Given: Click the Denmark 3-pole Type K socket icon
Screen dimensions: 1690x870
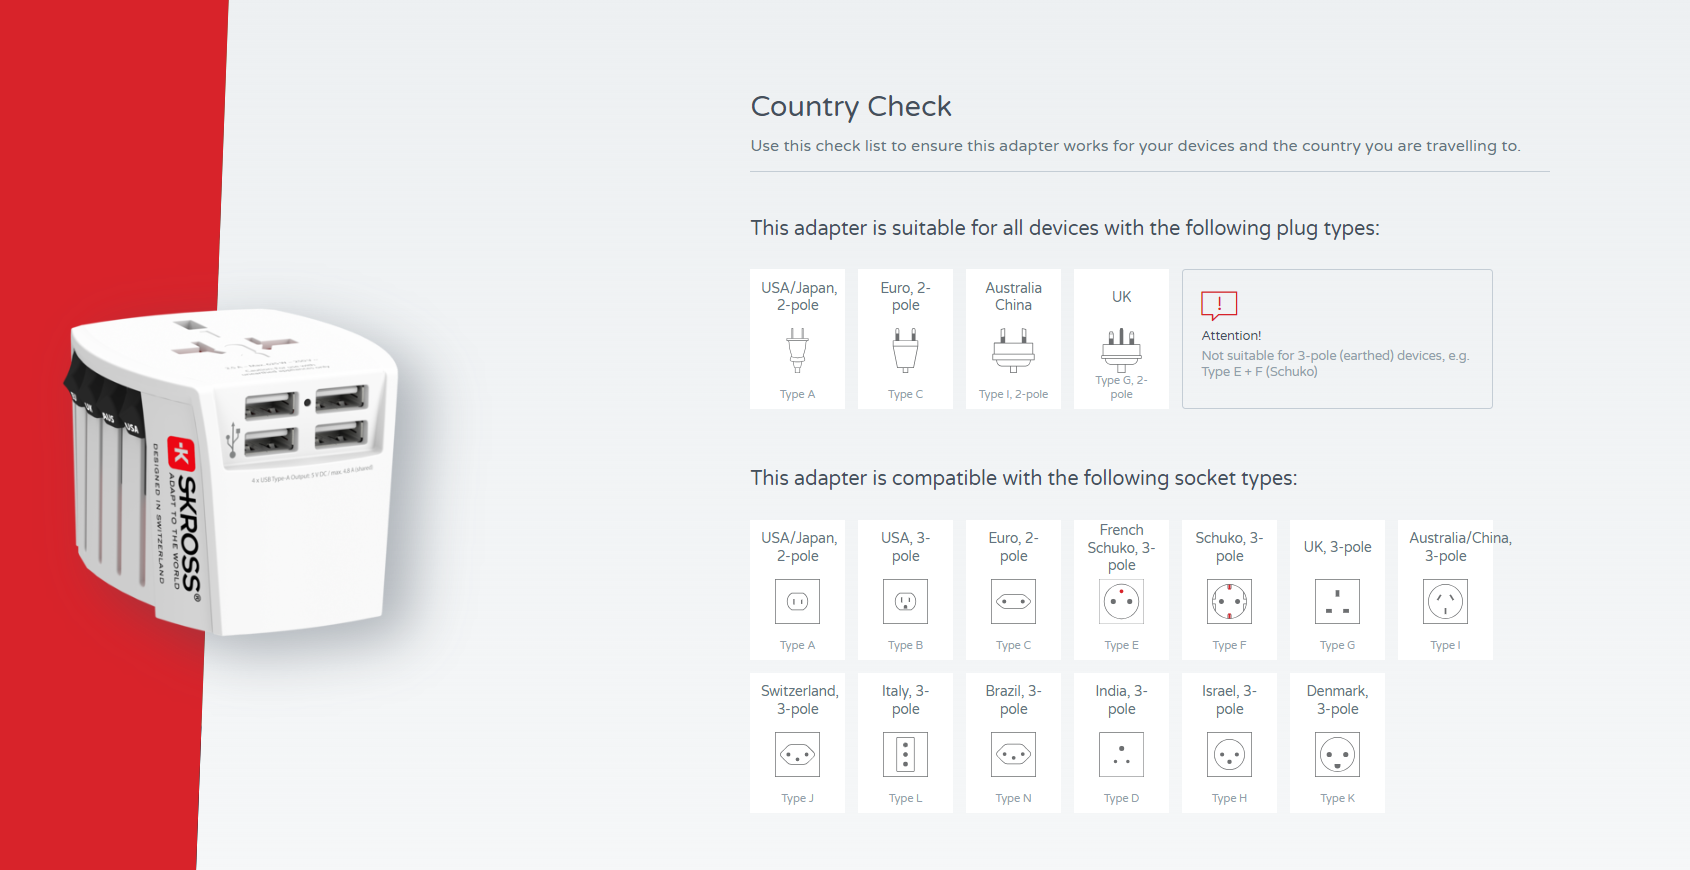Looking at the screenshot, I should (1337, 755).
